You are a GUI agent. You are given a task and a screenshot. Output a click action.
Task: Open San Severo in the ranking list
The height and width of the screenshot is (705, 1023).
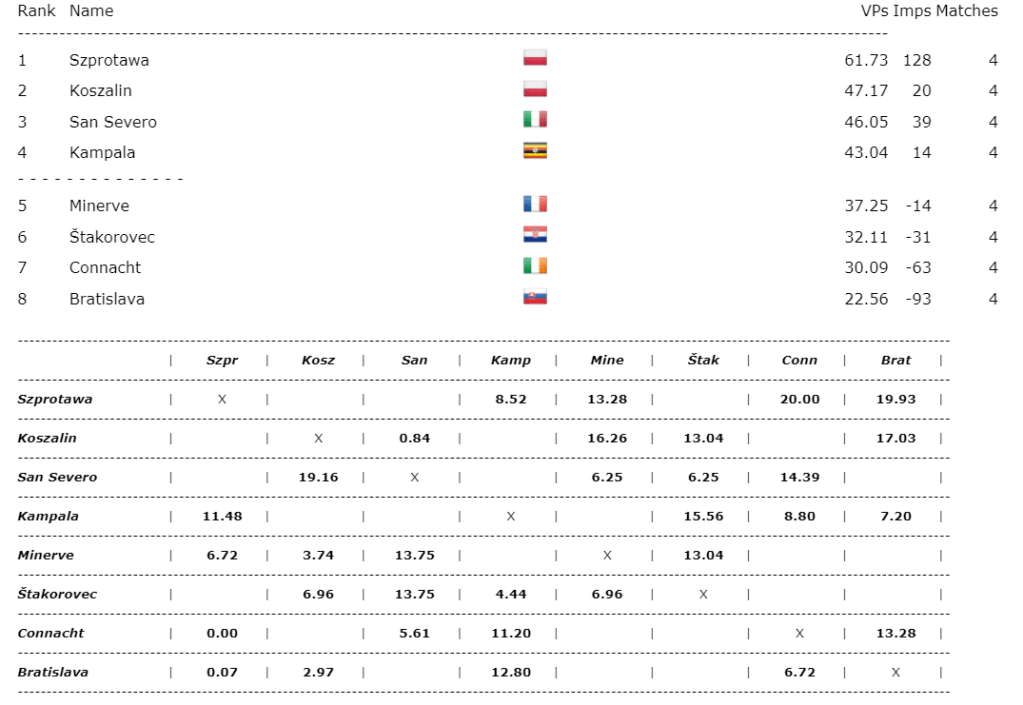pyautogui.click(x=113, y=122)
